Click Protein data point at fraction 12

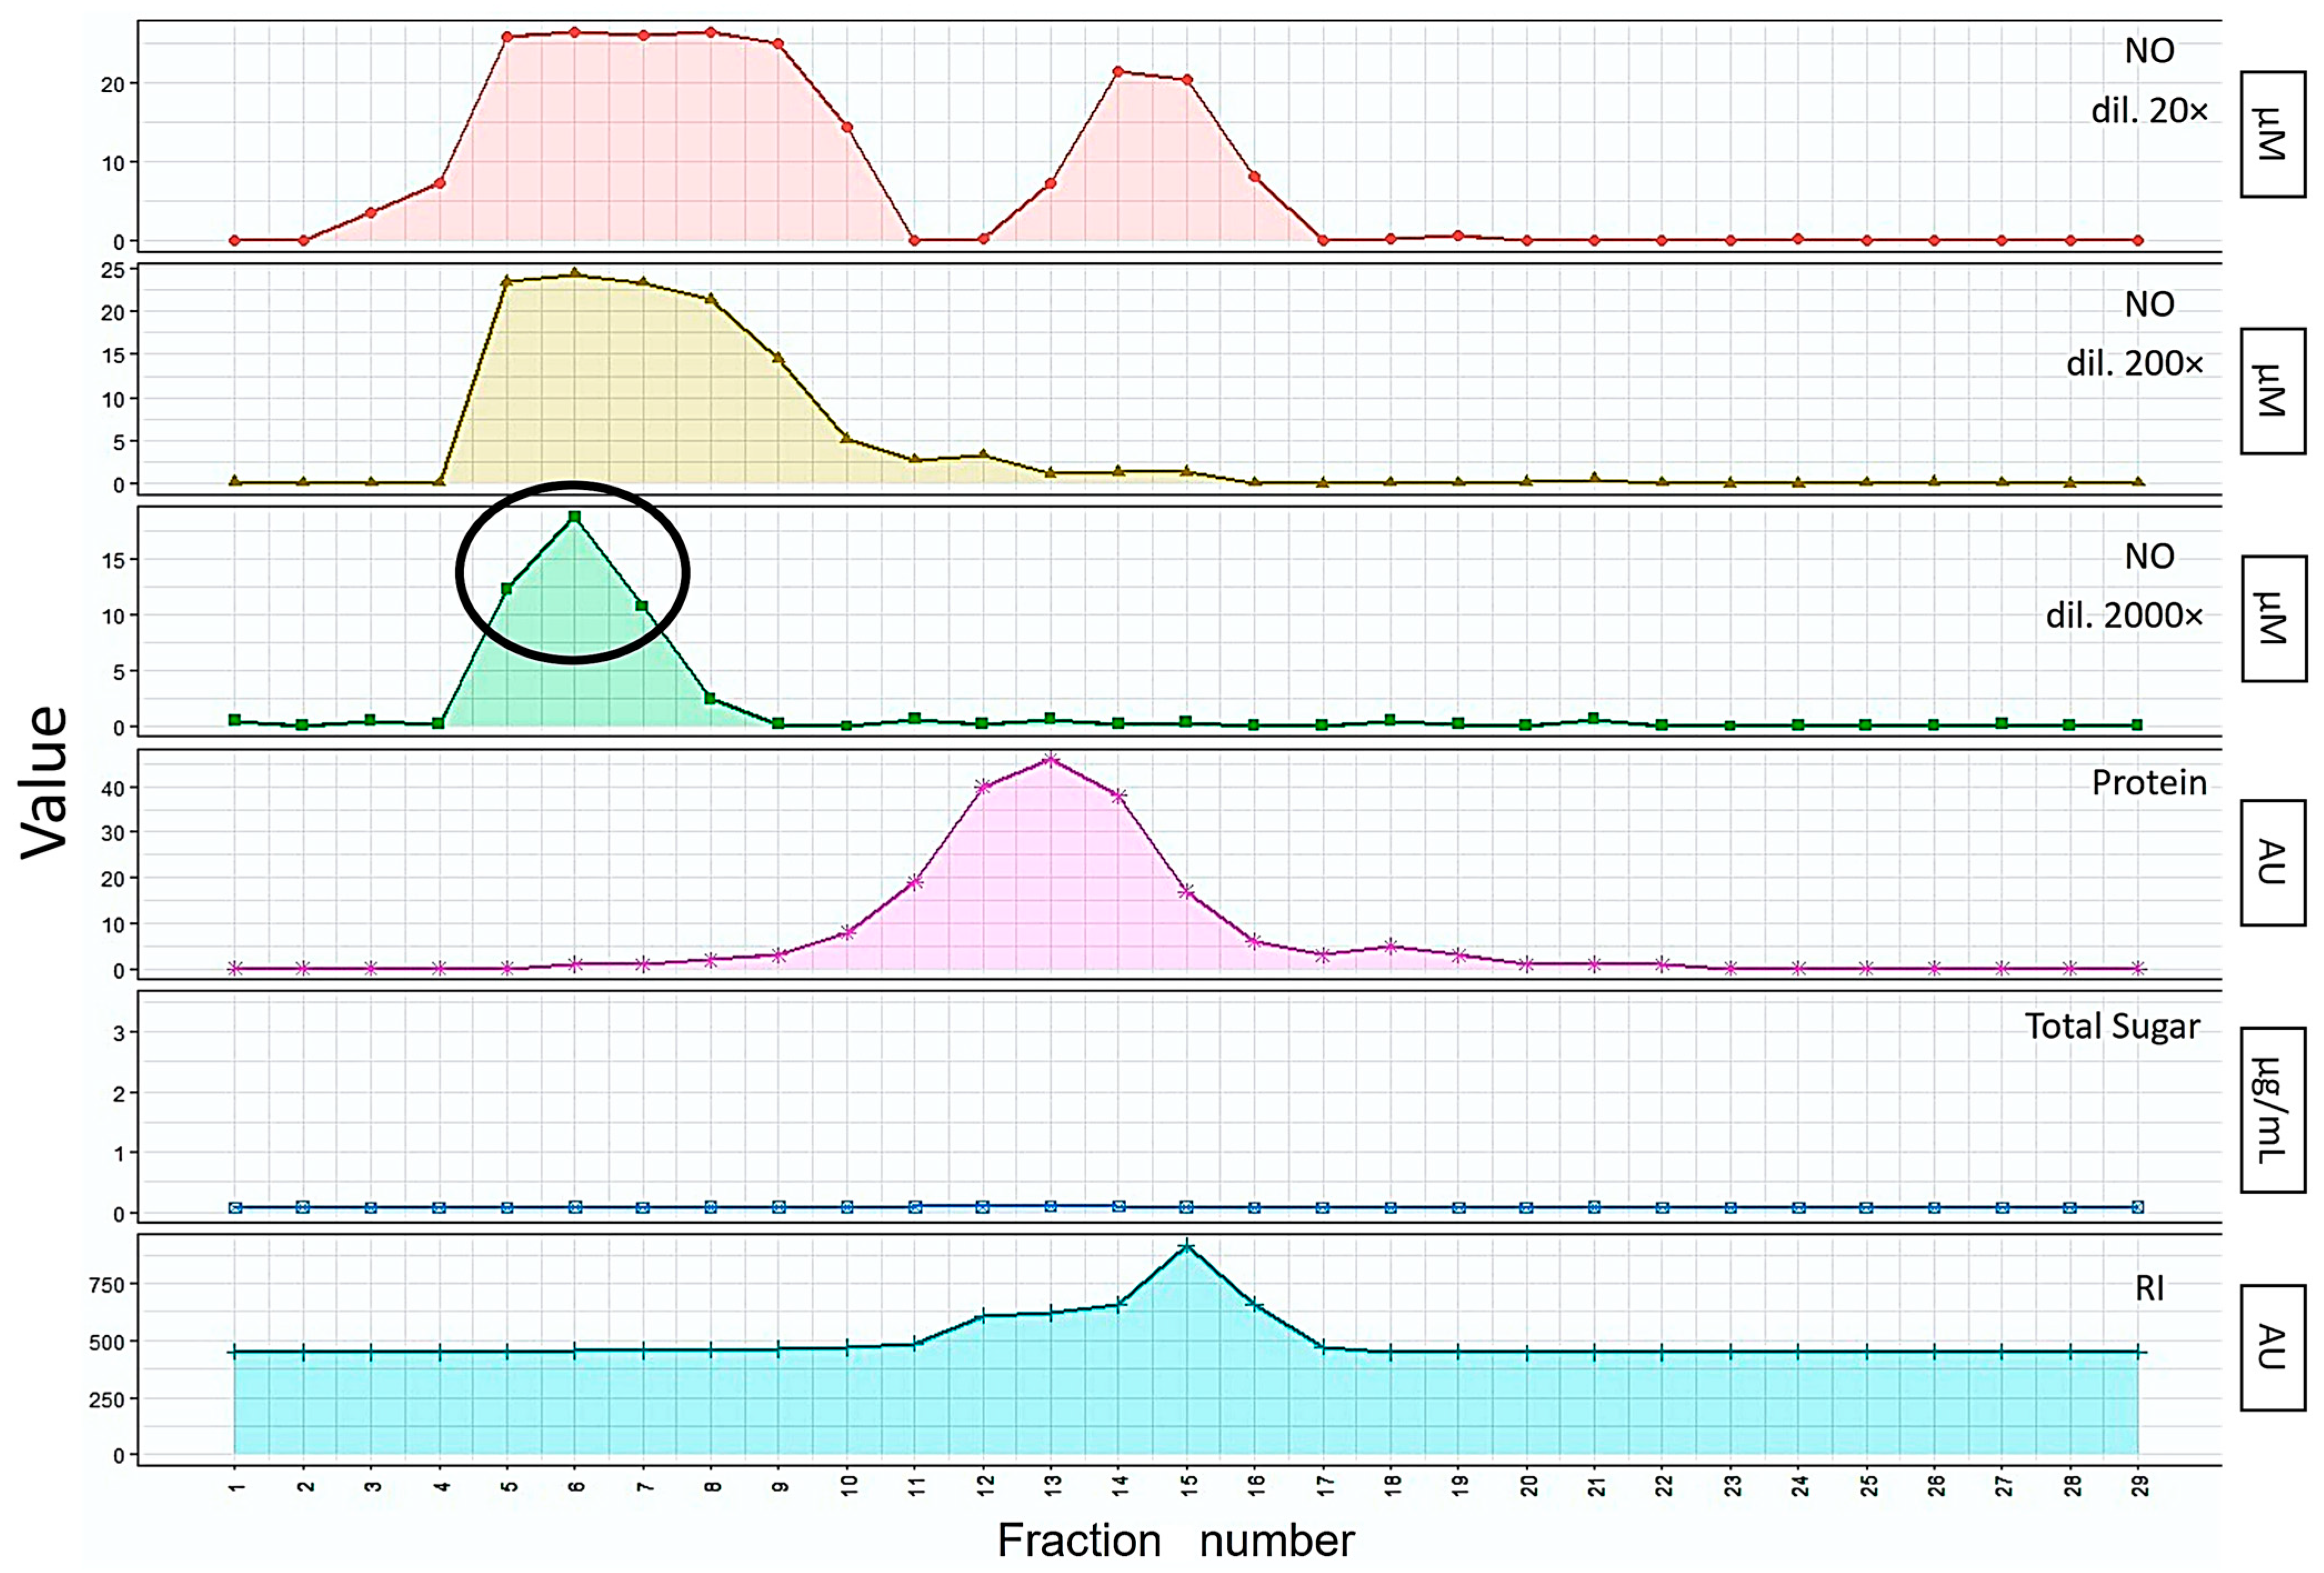tap(983, 787)
